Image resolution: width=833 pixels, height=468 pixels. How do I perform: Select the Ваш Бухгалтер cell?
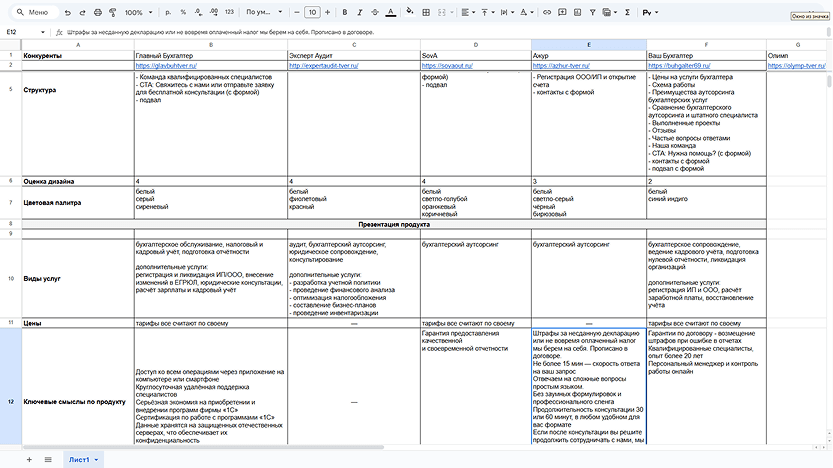pos(706,55)
